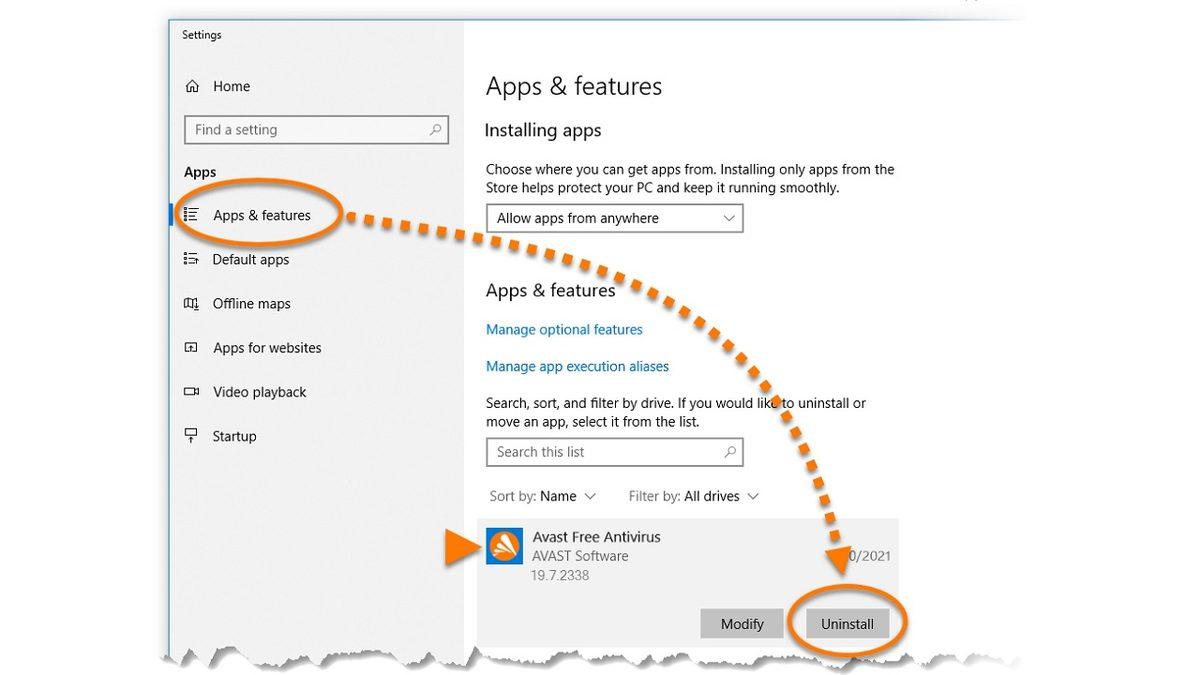The image size is (1200, 675).
Task: Select the Apps & features list icon
Action: (191, 215)
